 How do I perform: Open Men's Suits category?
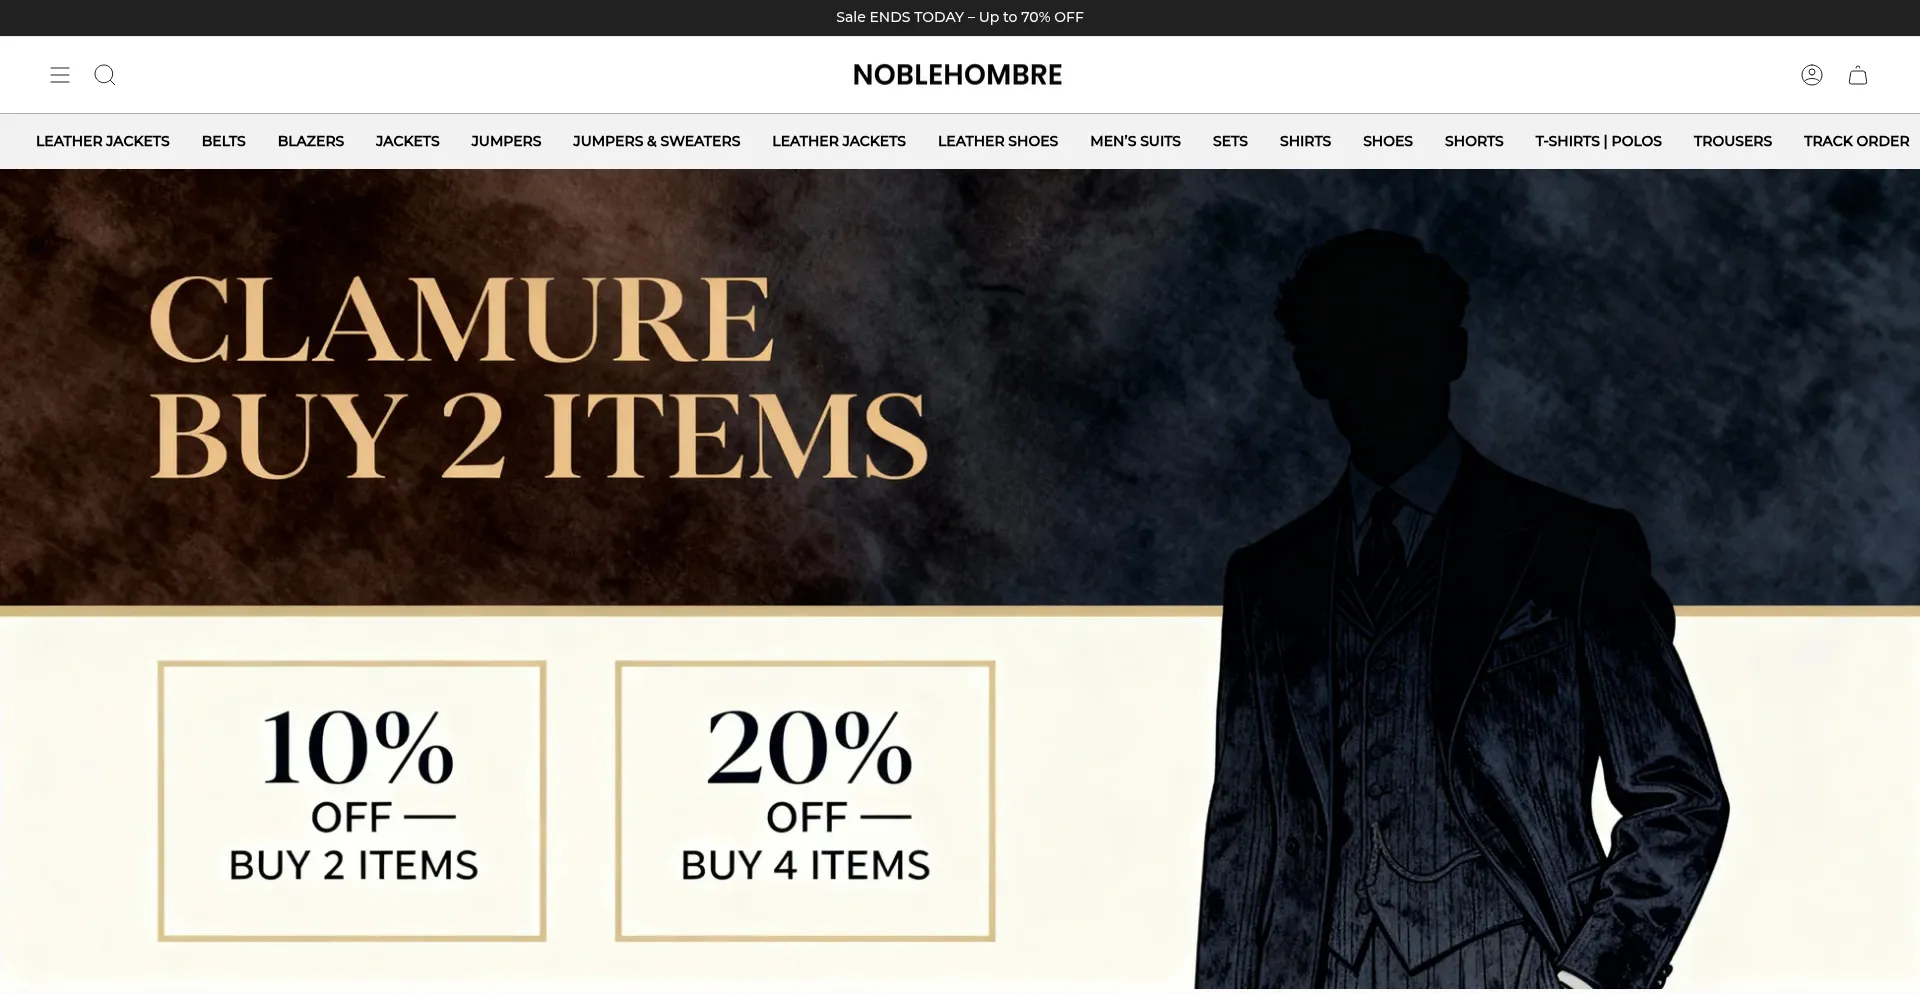point(1135,141)
